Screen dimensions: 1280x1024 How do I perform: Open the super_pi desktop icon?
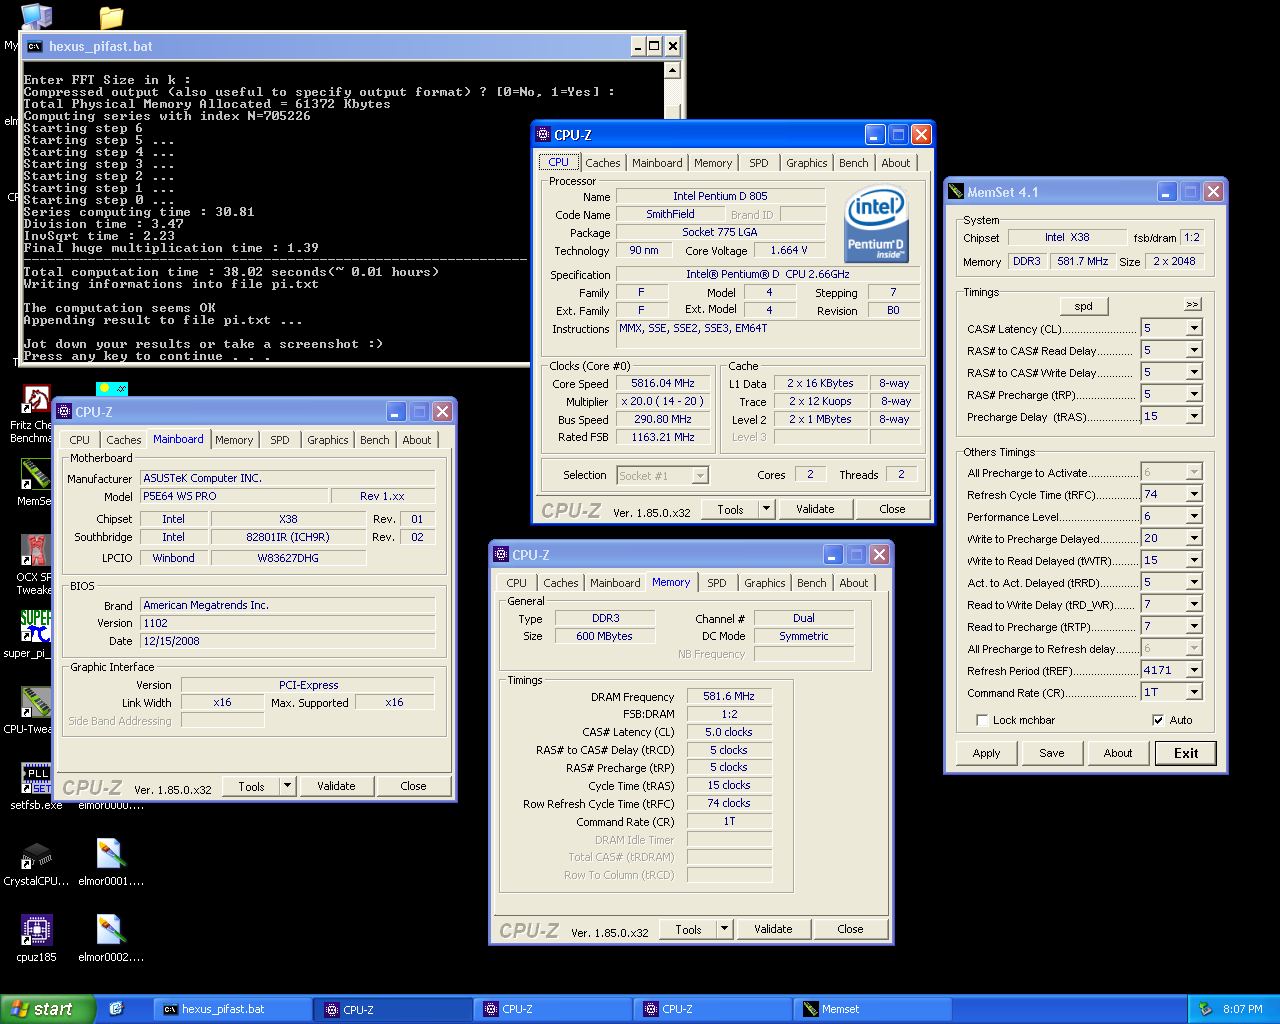coord(36,626)
